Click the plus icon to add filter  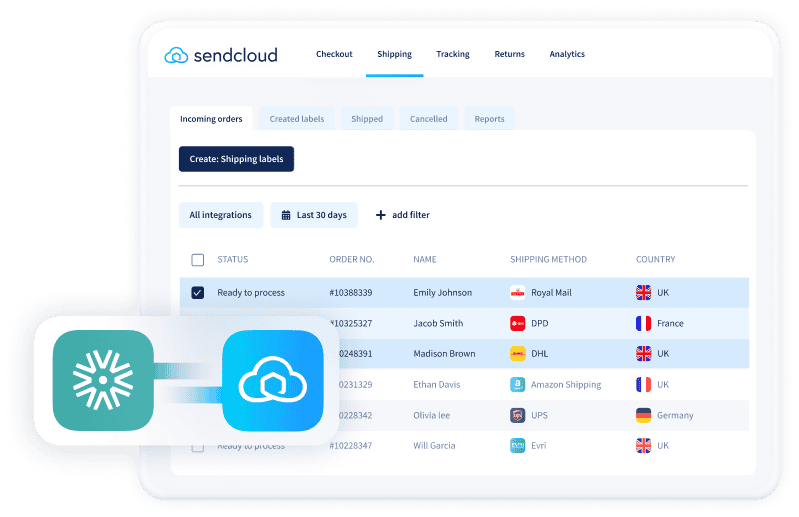coord(381,215)
